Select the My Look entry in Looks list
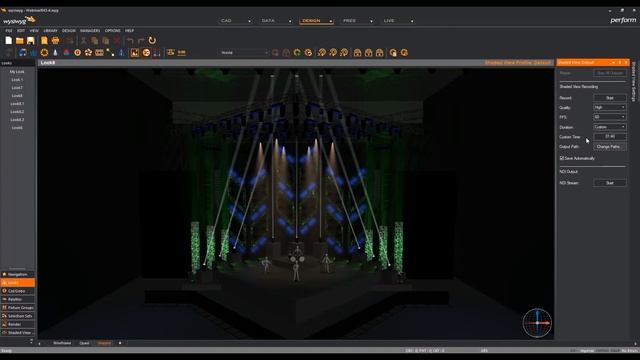 click(x=17, y=72)
